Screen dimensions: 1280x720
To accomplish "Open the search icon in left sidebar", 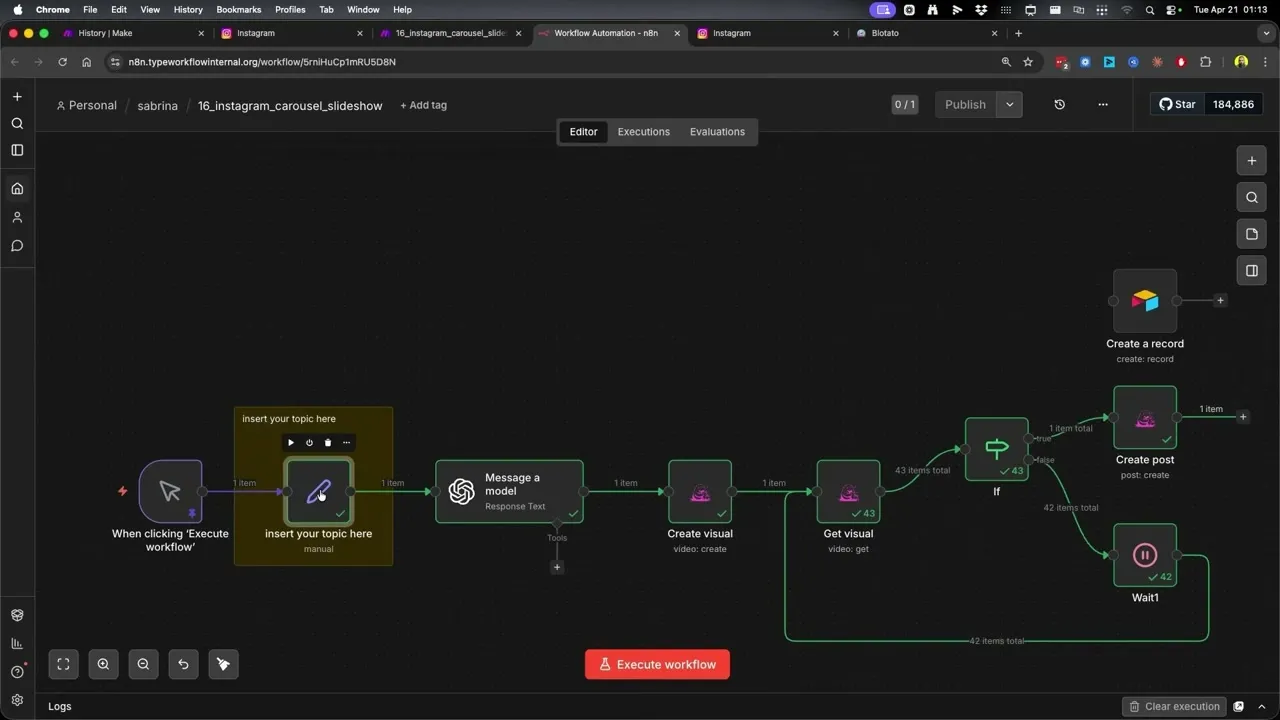I will [x=17, y=124].
